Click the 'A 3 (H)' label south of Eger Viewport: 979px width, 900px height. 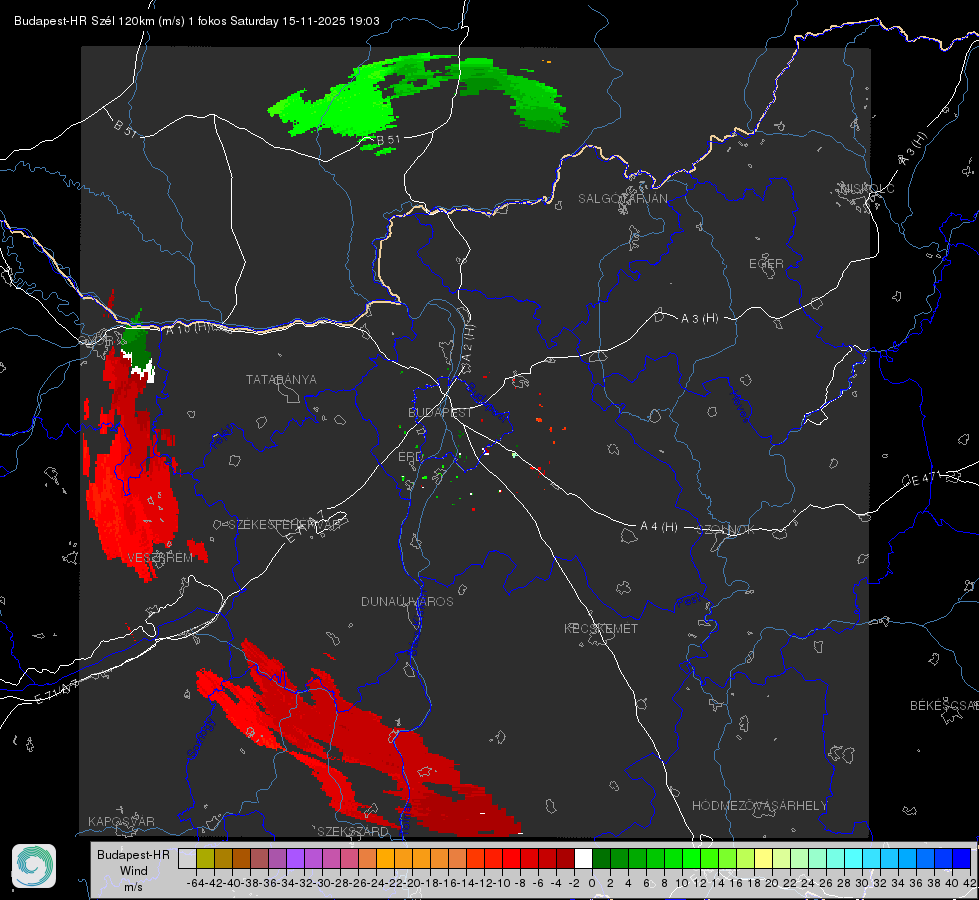pyautogui.click(x=699, y=318)
